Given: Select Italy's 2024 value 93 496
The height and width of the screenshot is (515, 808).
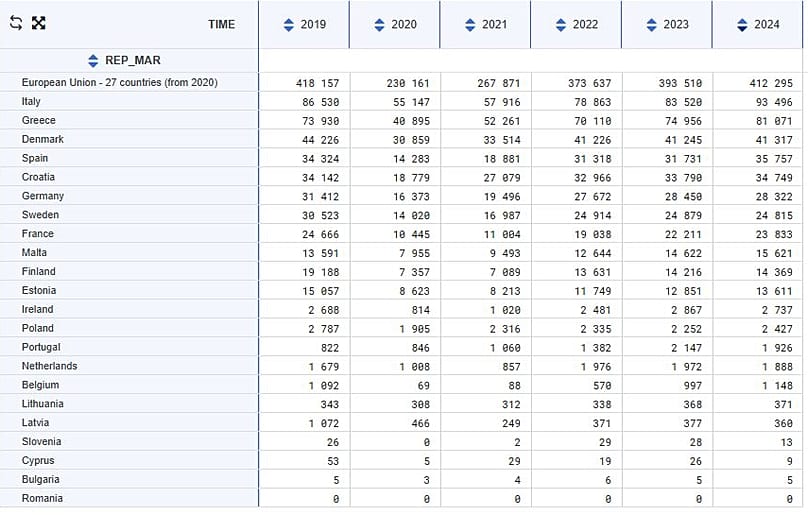Looking at the screenshot, I should [x=771, y=101].
